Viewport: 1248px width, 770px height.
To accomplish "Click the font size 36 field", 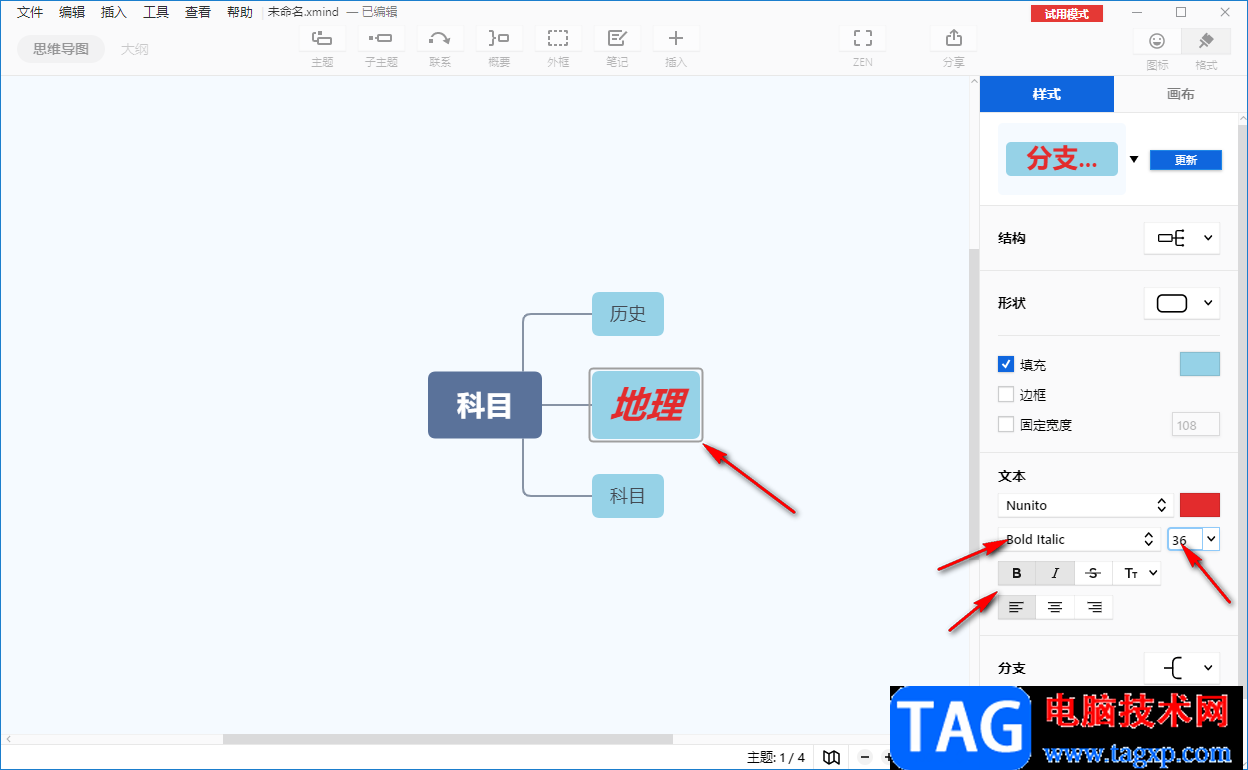I will (1186, 539).
